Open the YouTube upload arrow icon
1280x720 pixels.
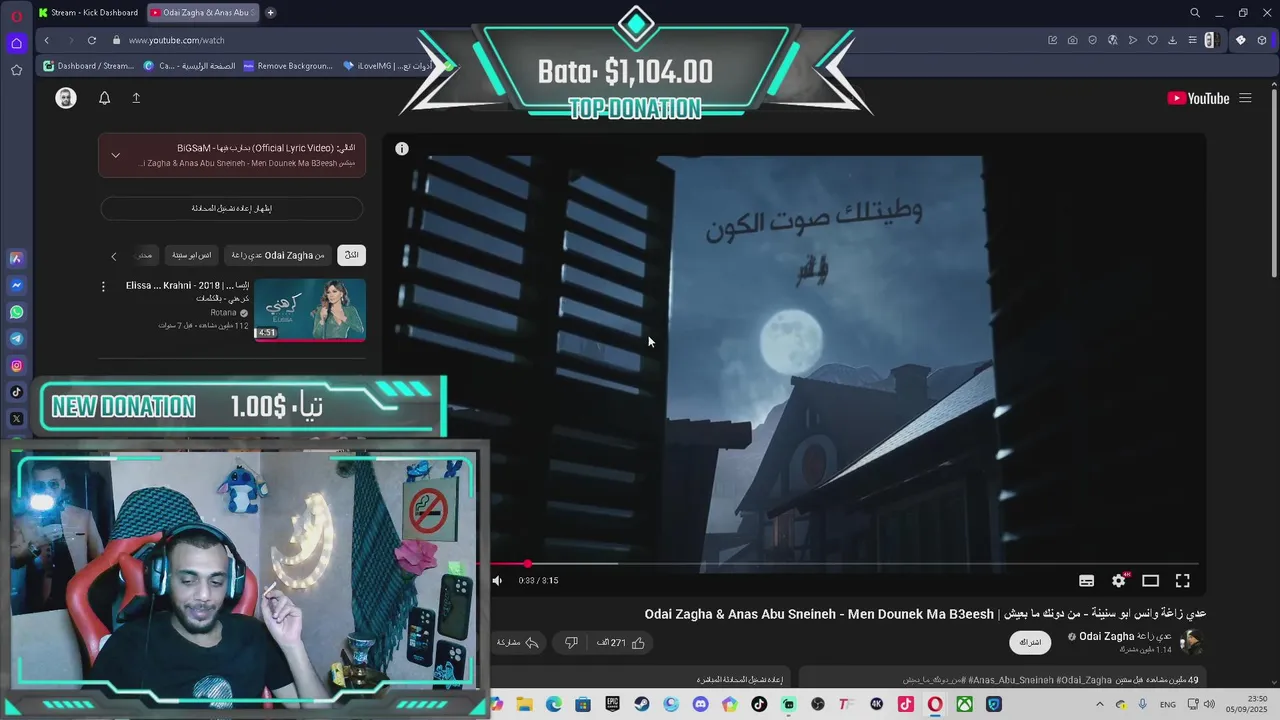136,98
